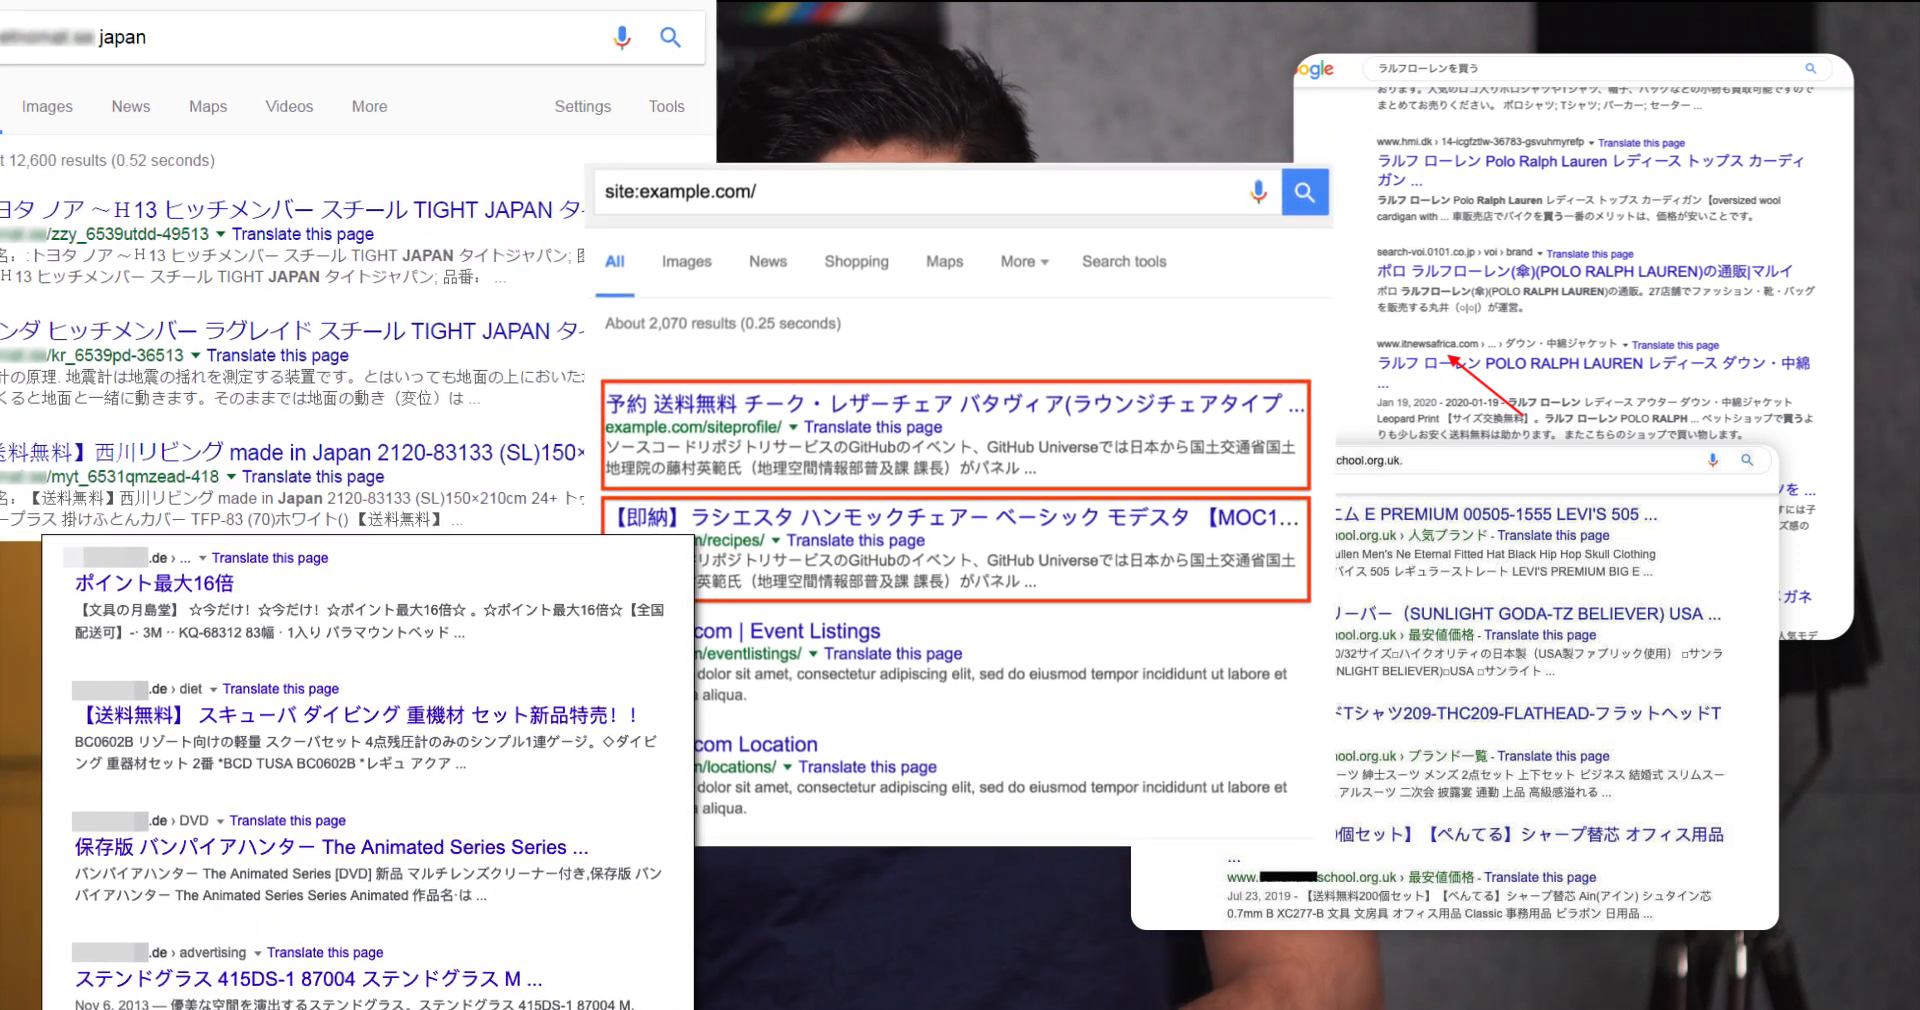Click the microphone icon in the japan search box
The height and width of the screenshot is (1010, 1920).
point(621,38)
